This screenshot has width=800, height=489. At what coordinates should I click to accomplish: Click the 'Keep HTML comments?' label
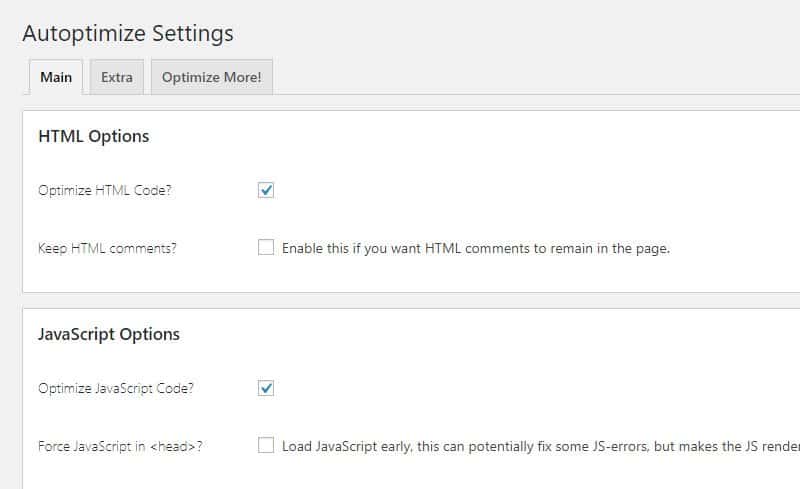[107, 248]
